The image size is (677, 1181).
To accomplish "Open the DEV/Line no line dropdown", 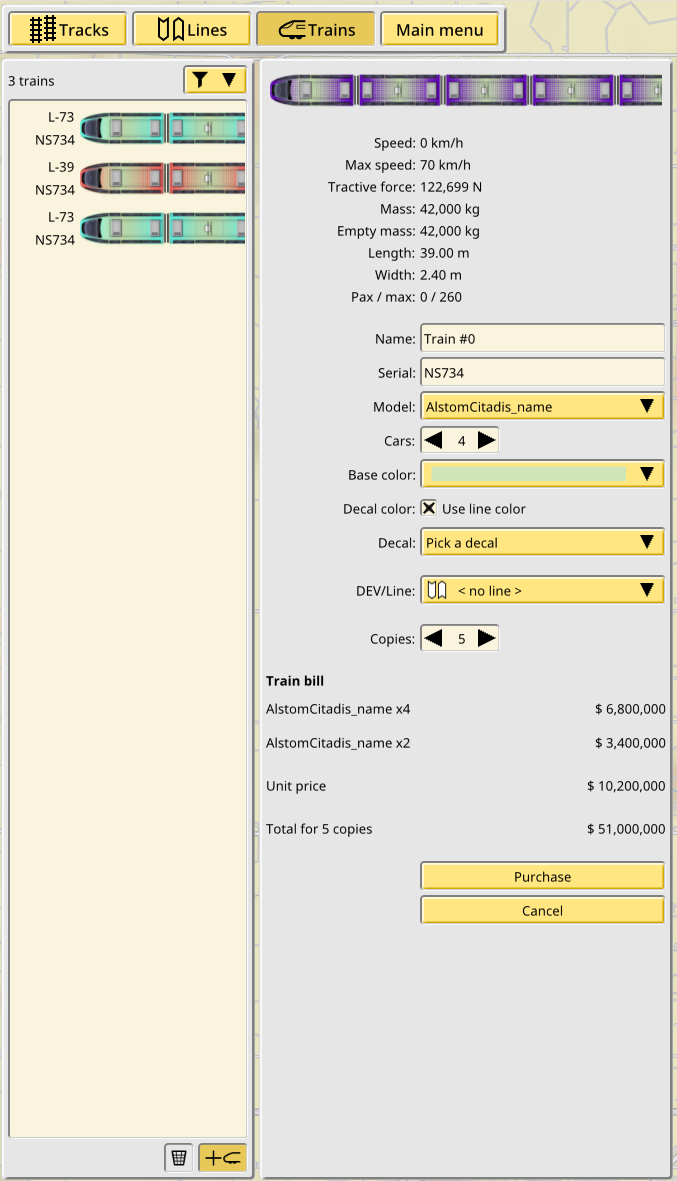I will pyautogui.click(x=542, y=590).
